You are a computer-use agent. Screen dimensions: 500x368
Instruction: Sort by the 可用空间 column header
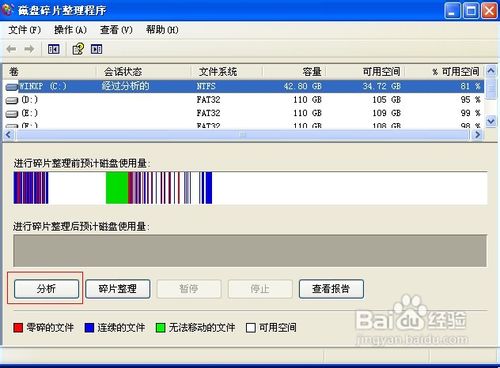coord(366,71)
